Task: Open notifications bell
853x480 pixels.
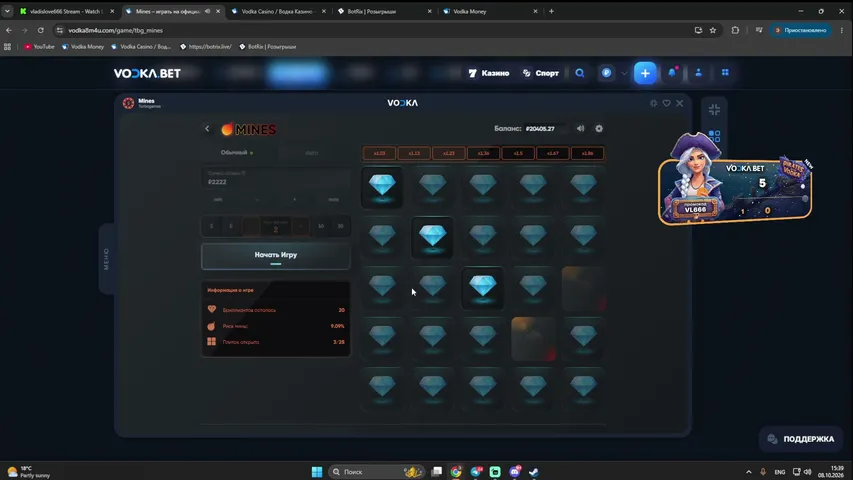Action: point(672,73)
